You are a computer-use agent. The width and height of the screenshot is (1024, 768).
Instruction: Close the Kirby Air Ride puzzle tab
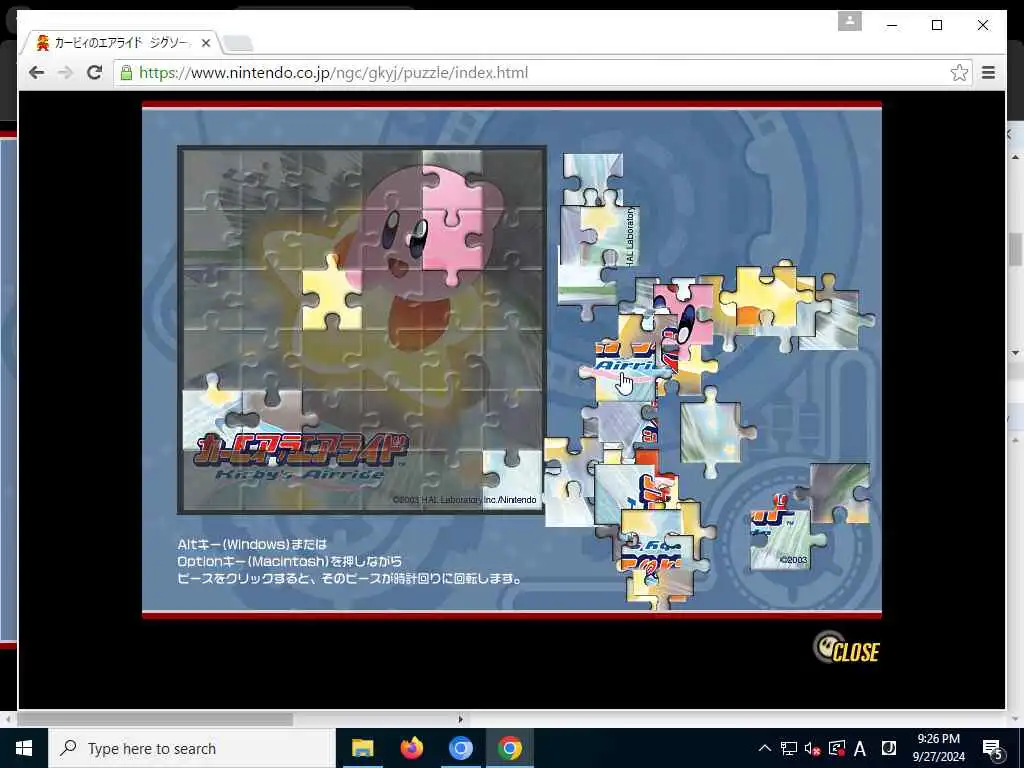point(206,43)
